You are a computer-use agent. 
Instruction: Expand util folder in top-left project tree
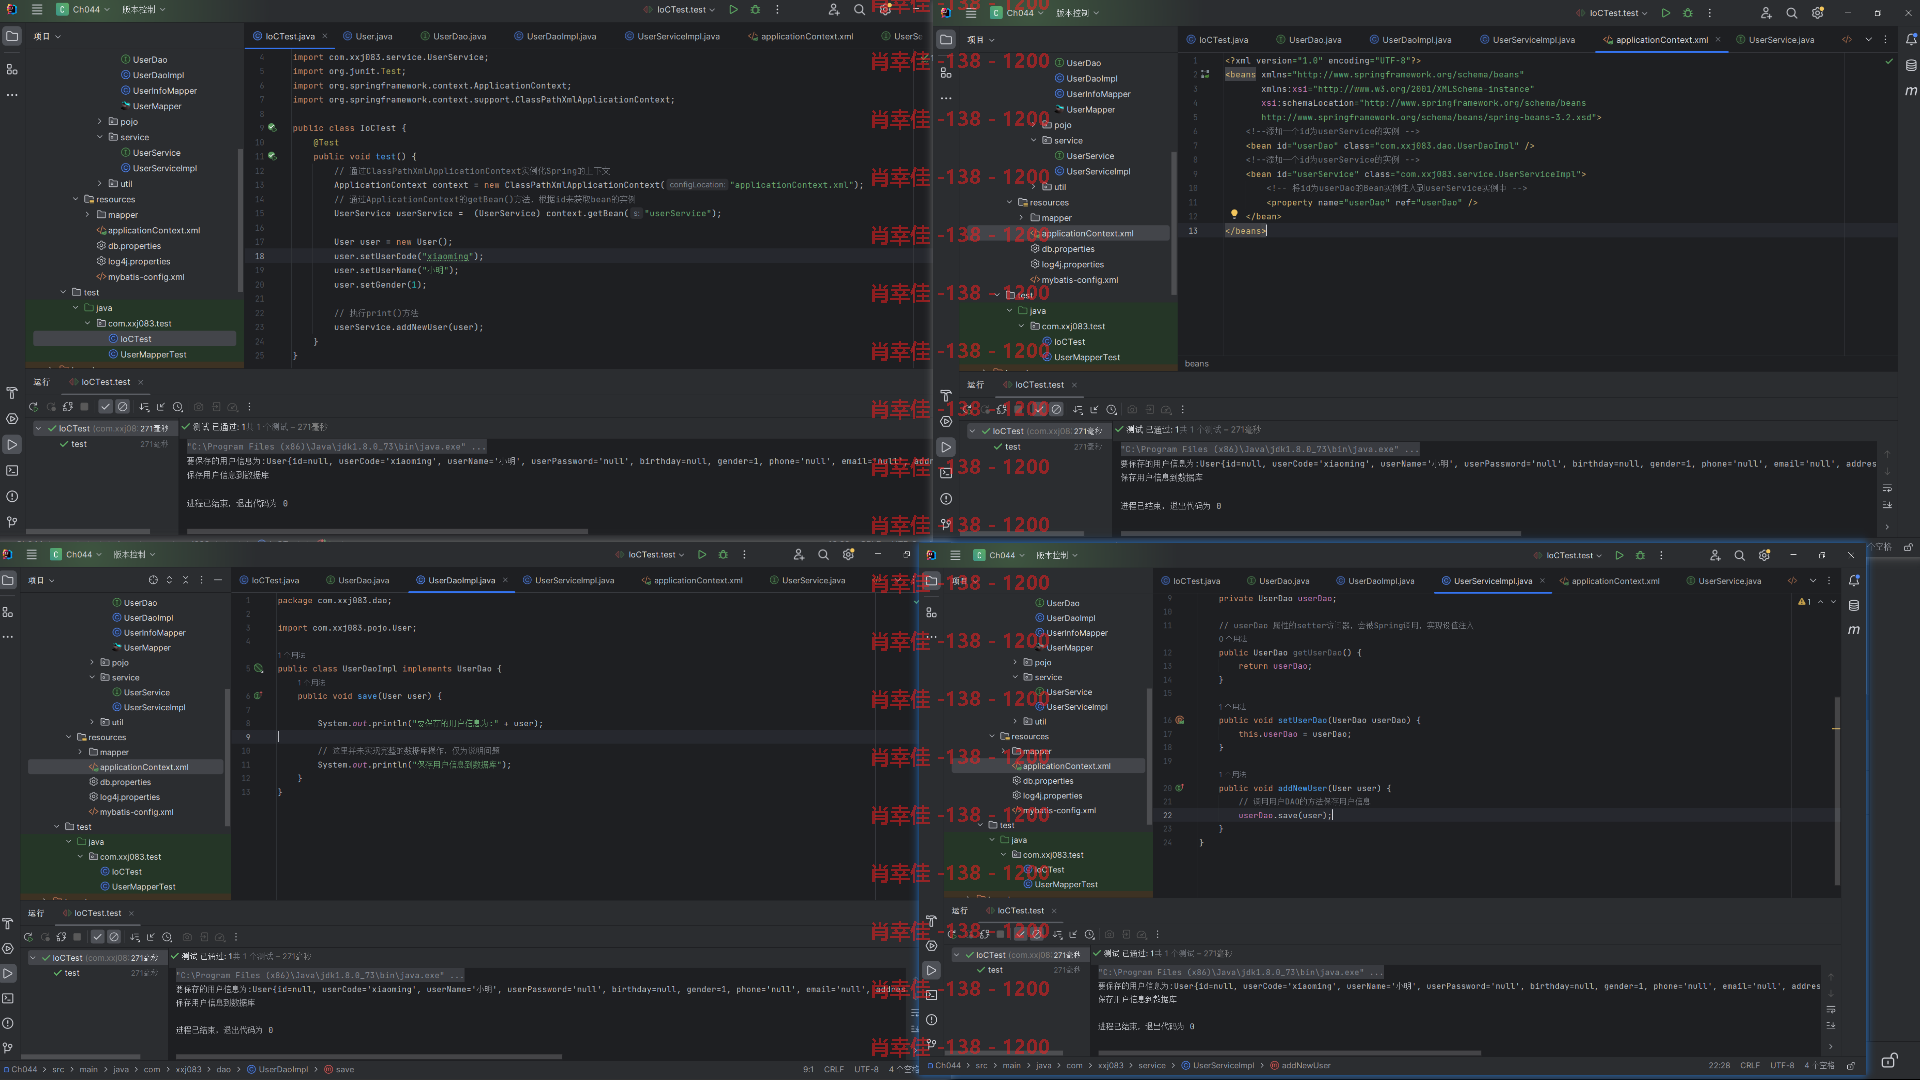[x=100, y=184]
